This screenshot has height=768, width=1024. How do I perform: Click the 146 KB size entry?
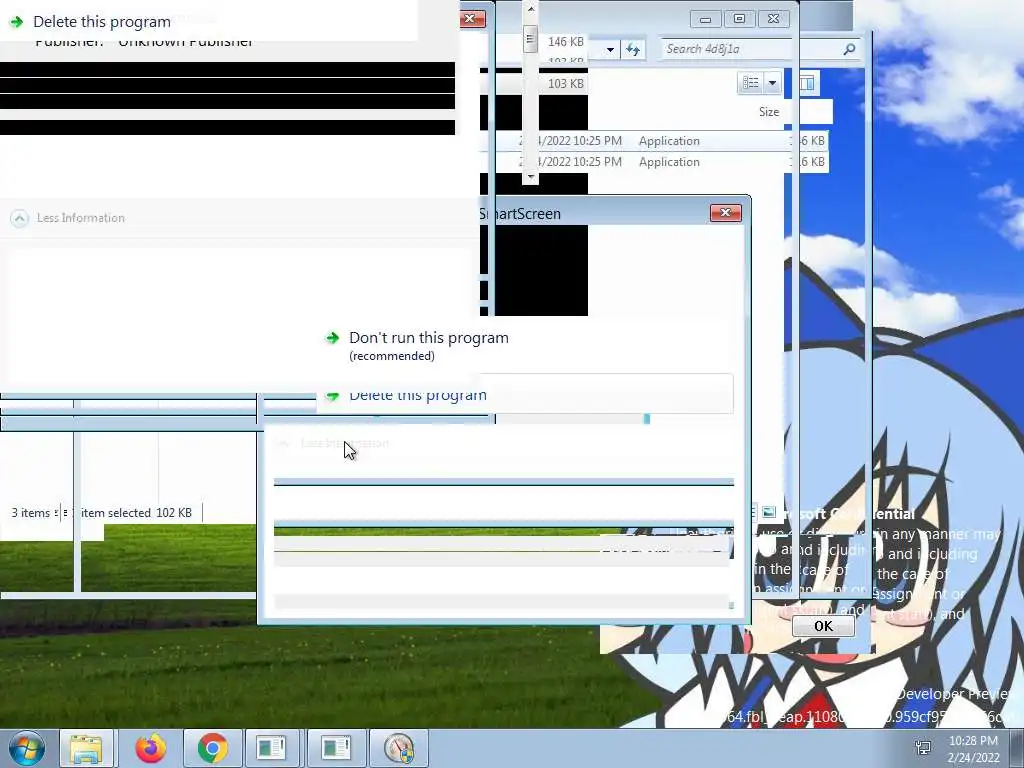point(566,42)
